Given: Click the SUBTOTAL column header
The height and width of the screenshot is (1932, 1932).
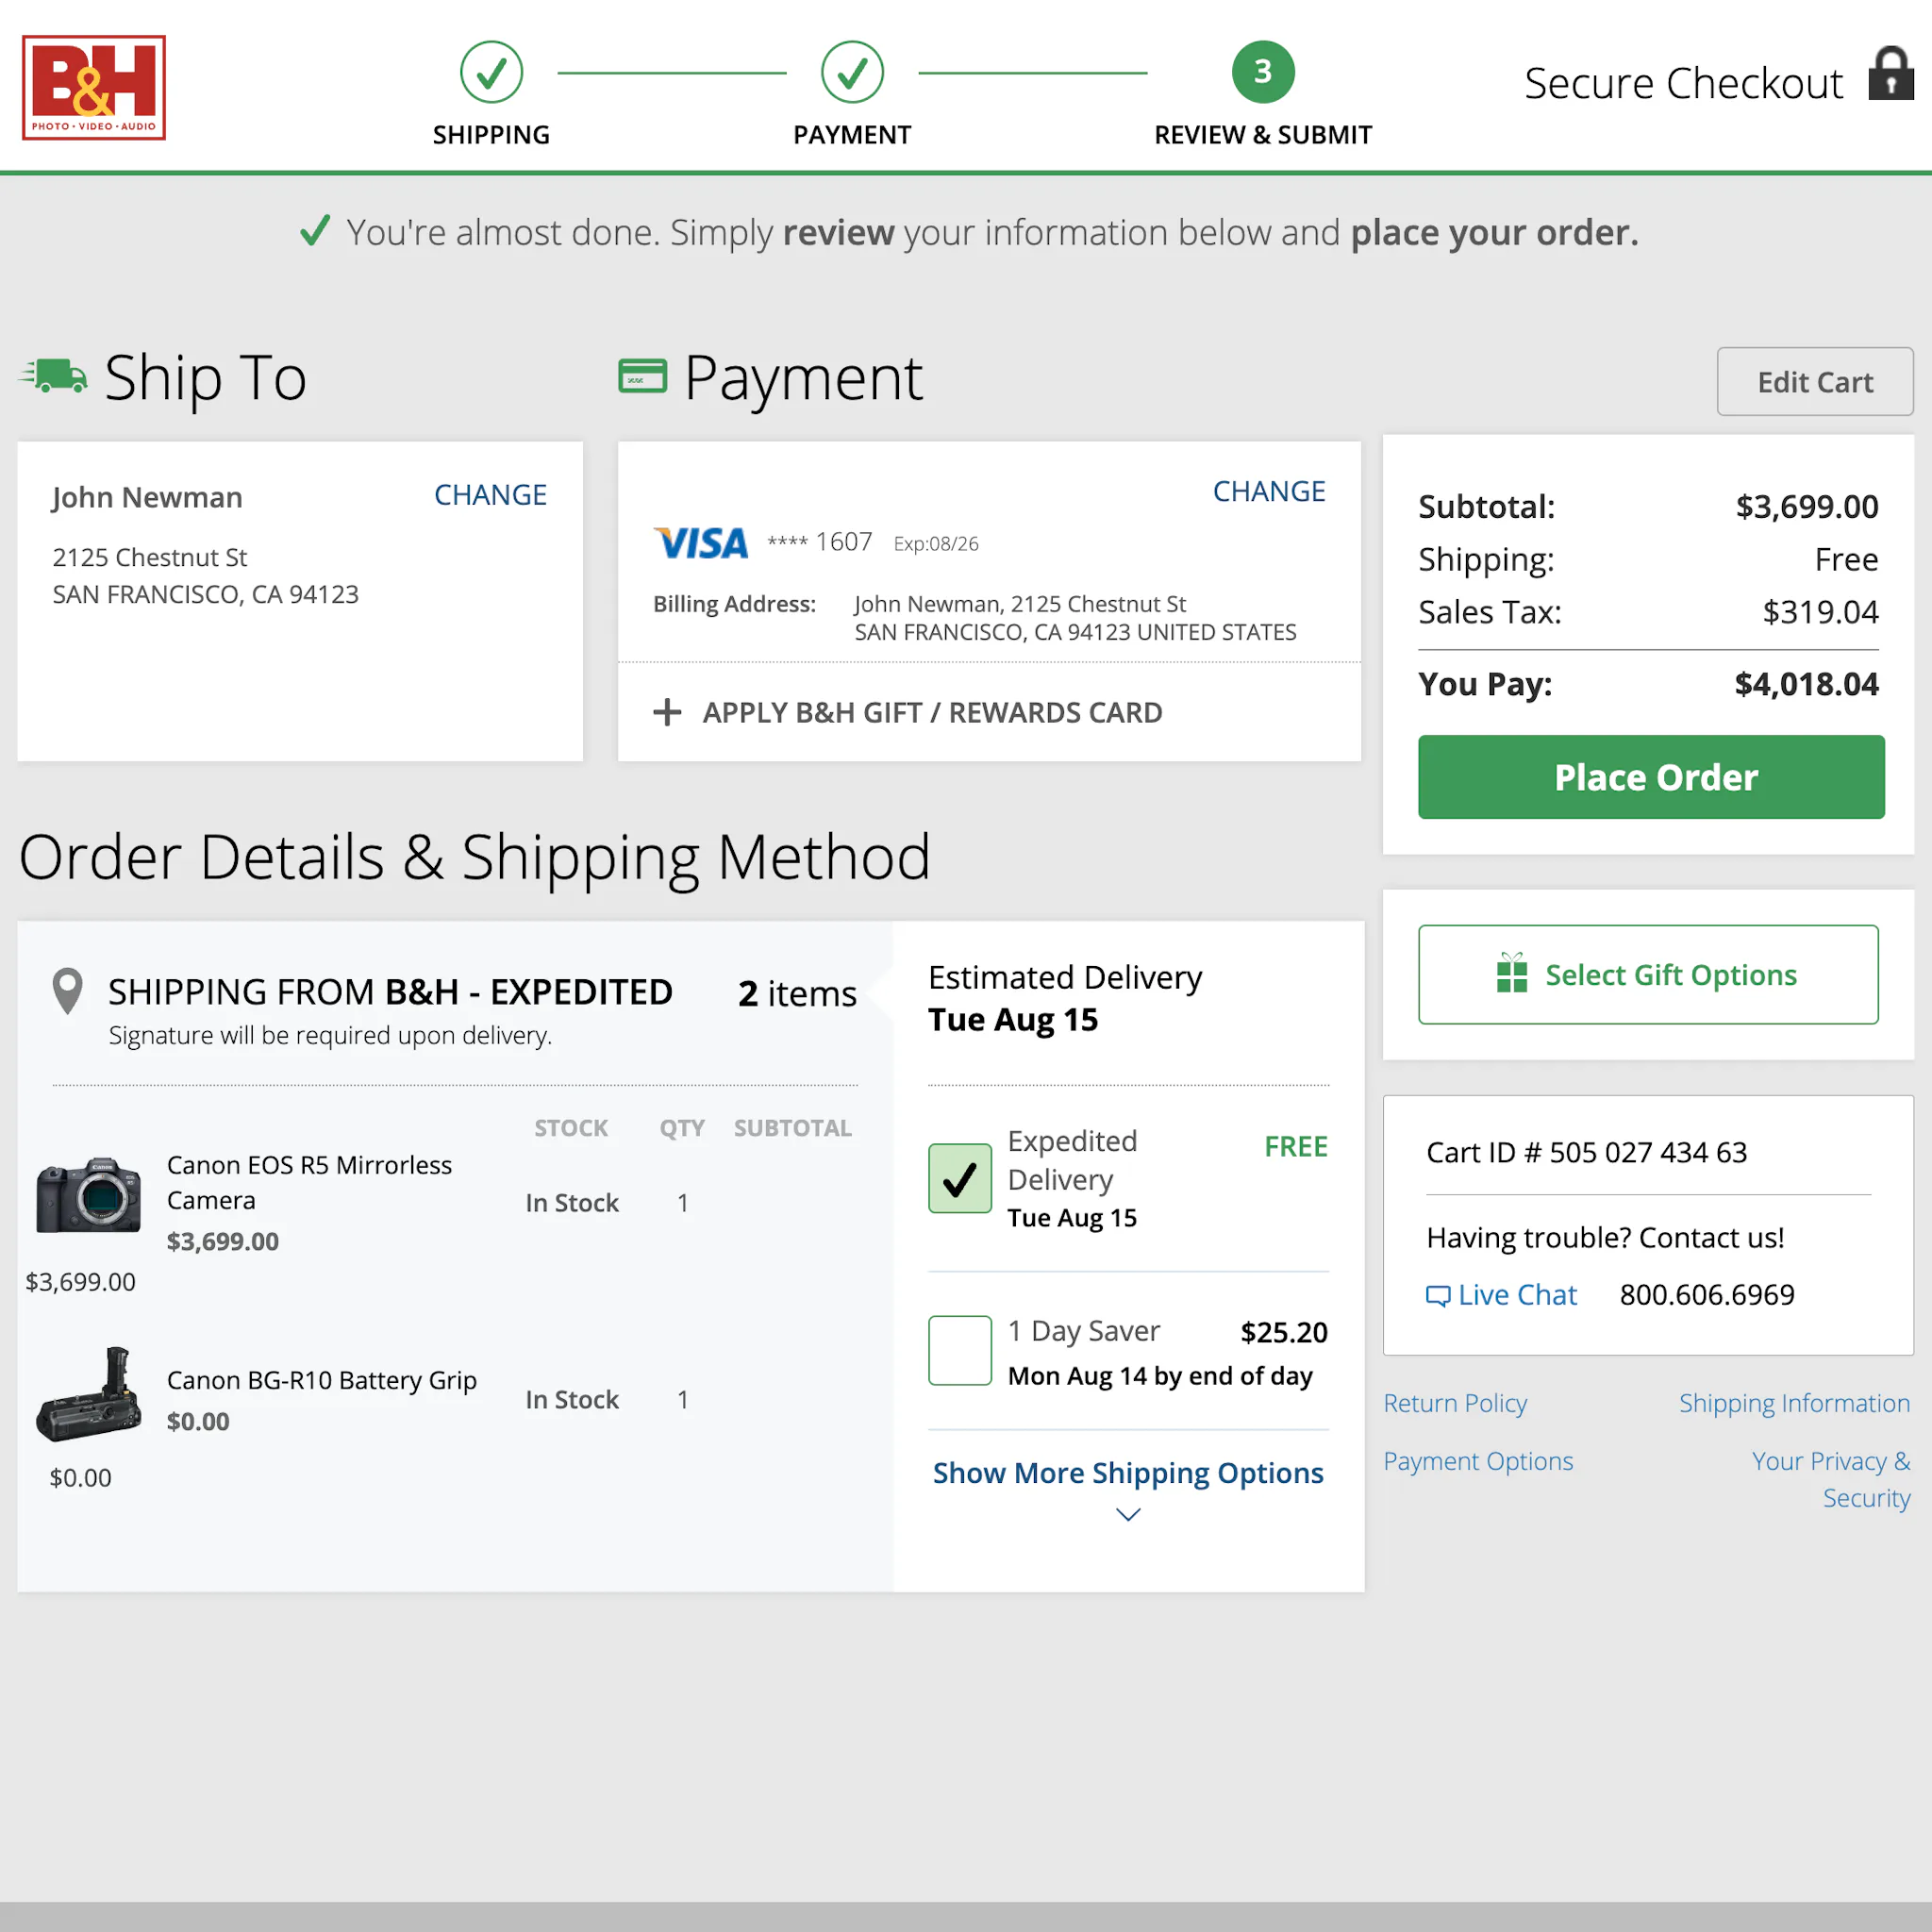Looking at the screenshot, I should [793, 1128].
